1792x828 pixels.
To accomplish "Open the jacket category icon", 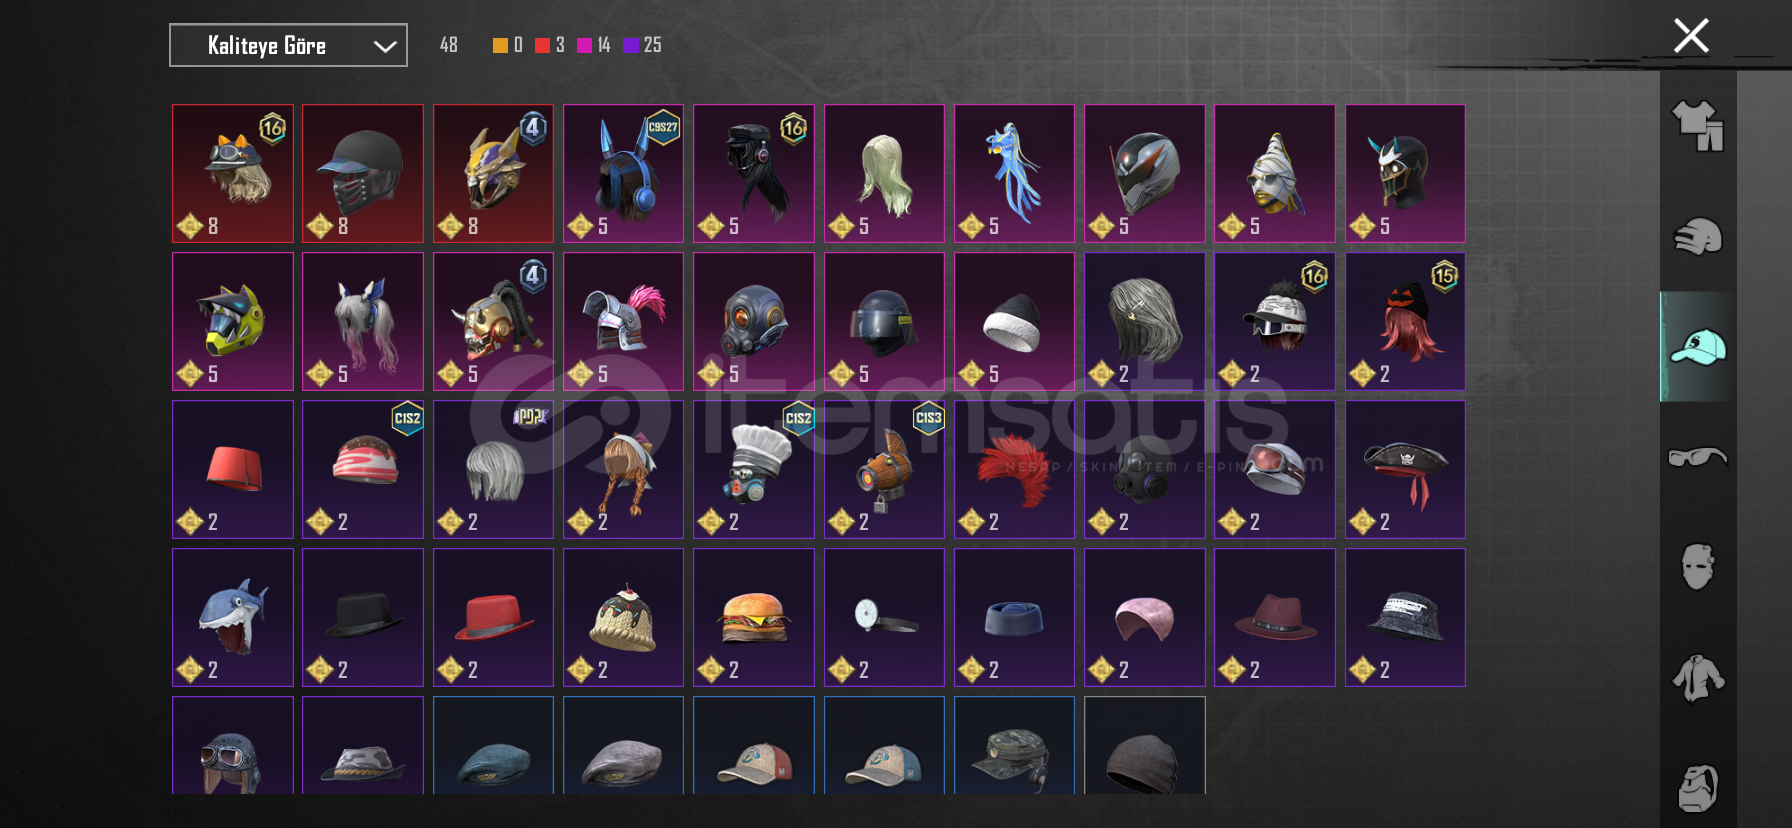I will click(x=1698, y=678).
